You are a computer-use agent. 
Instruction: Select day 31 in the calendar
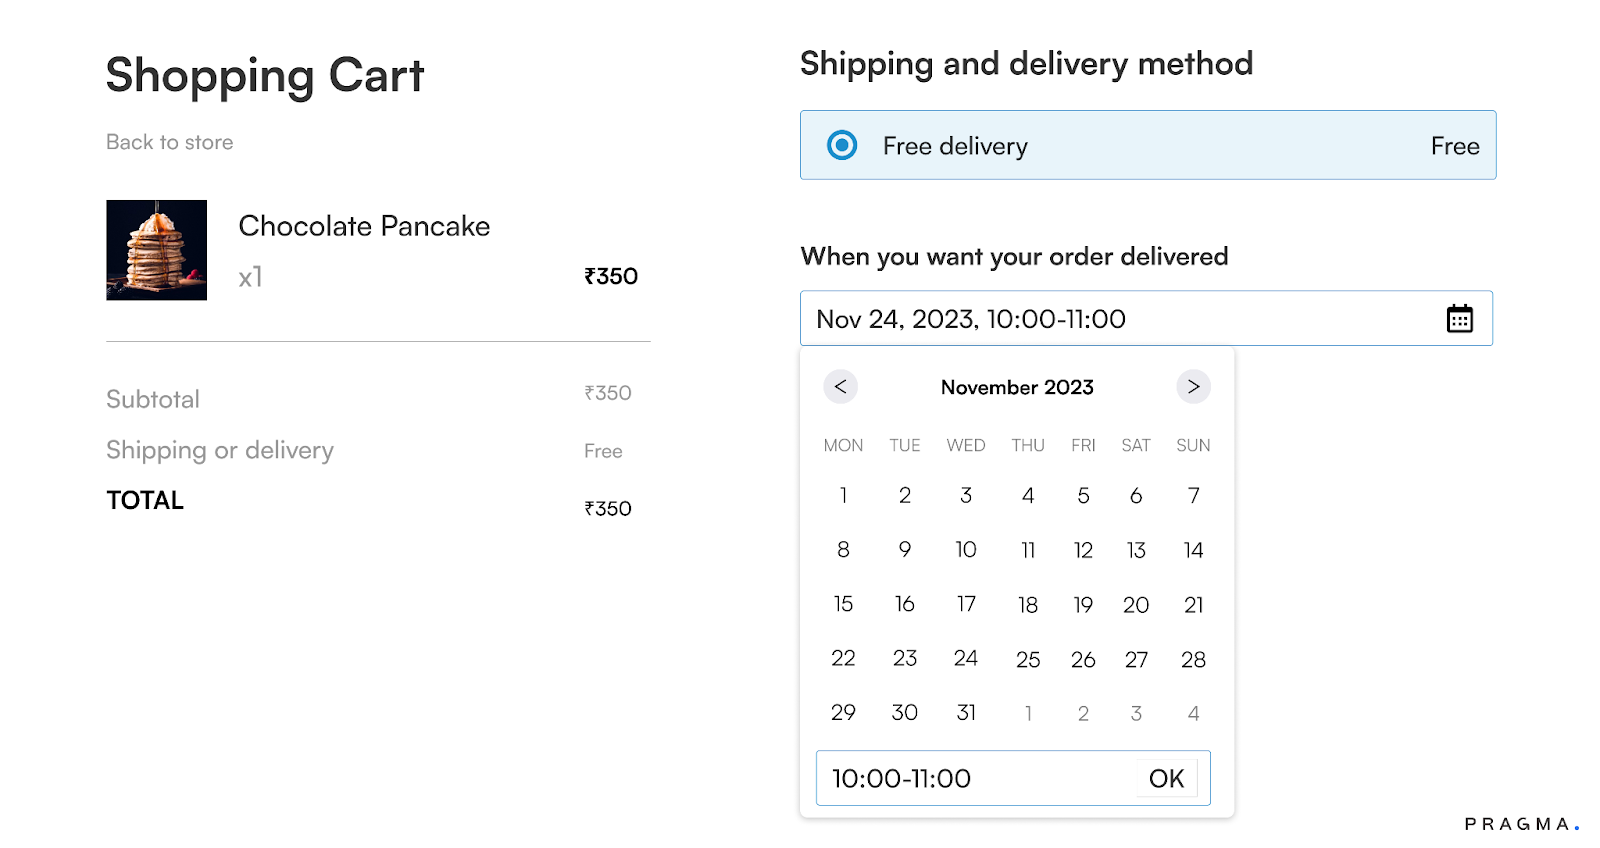[965, 712]
